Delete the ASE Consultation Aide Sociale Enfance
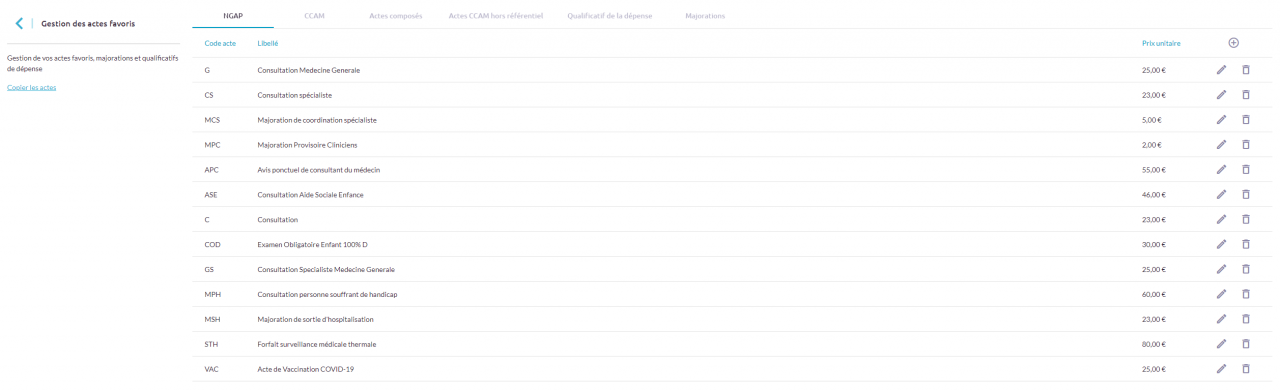The width and height of the screenshot is (1280, 390). [x=1246, y=195]
